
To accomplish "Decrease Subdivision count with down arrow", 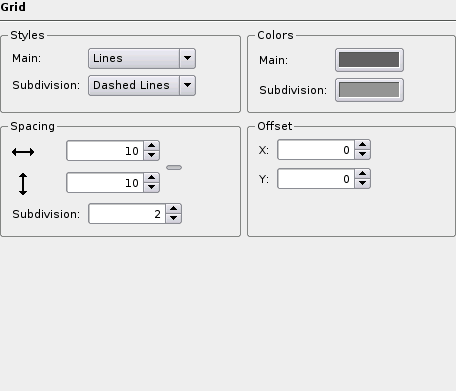I will tap(174, 218).
